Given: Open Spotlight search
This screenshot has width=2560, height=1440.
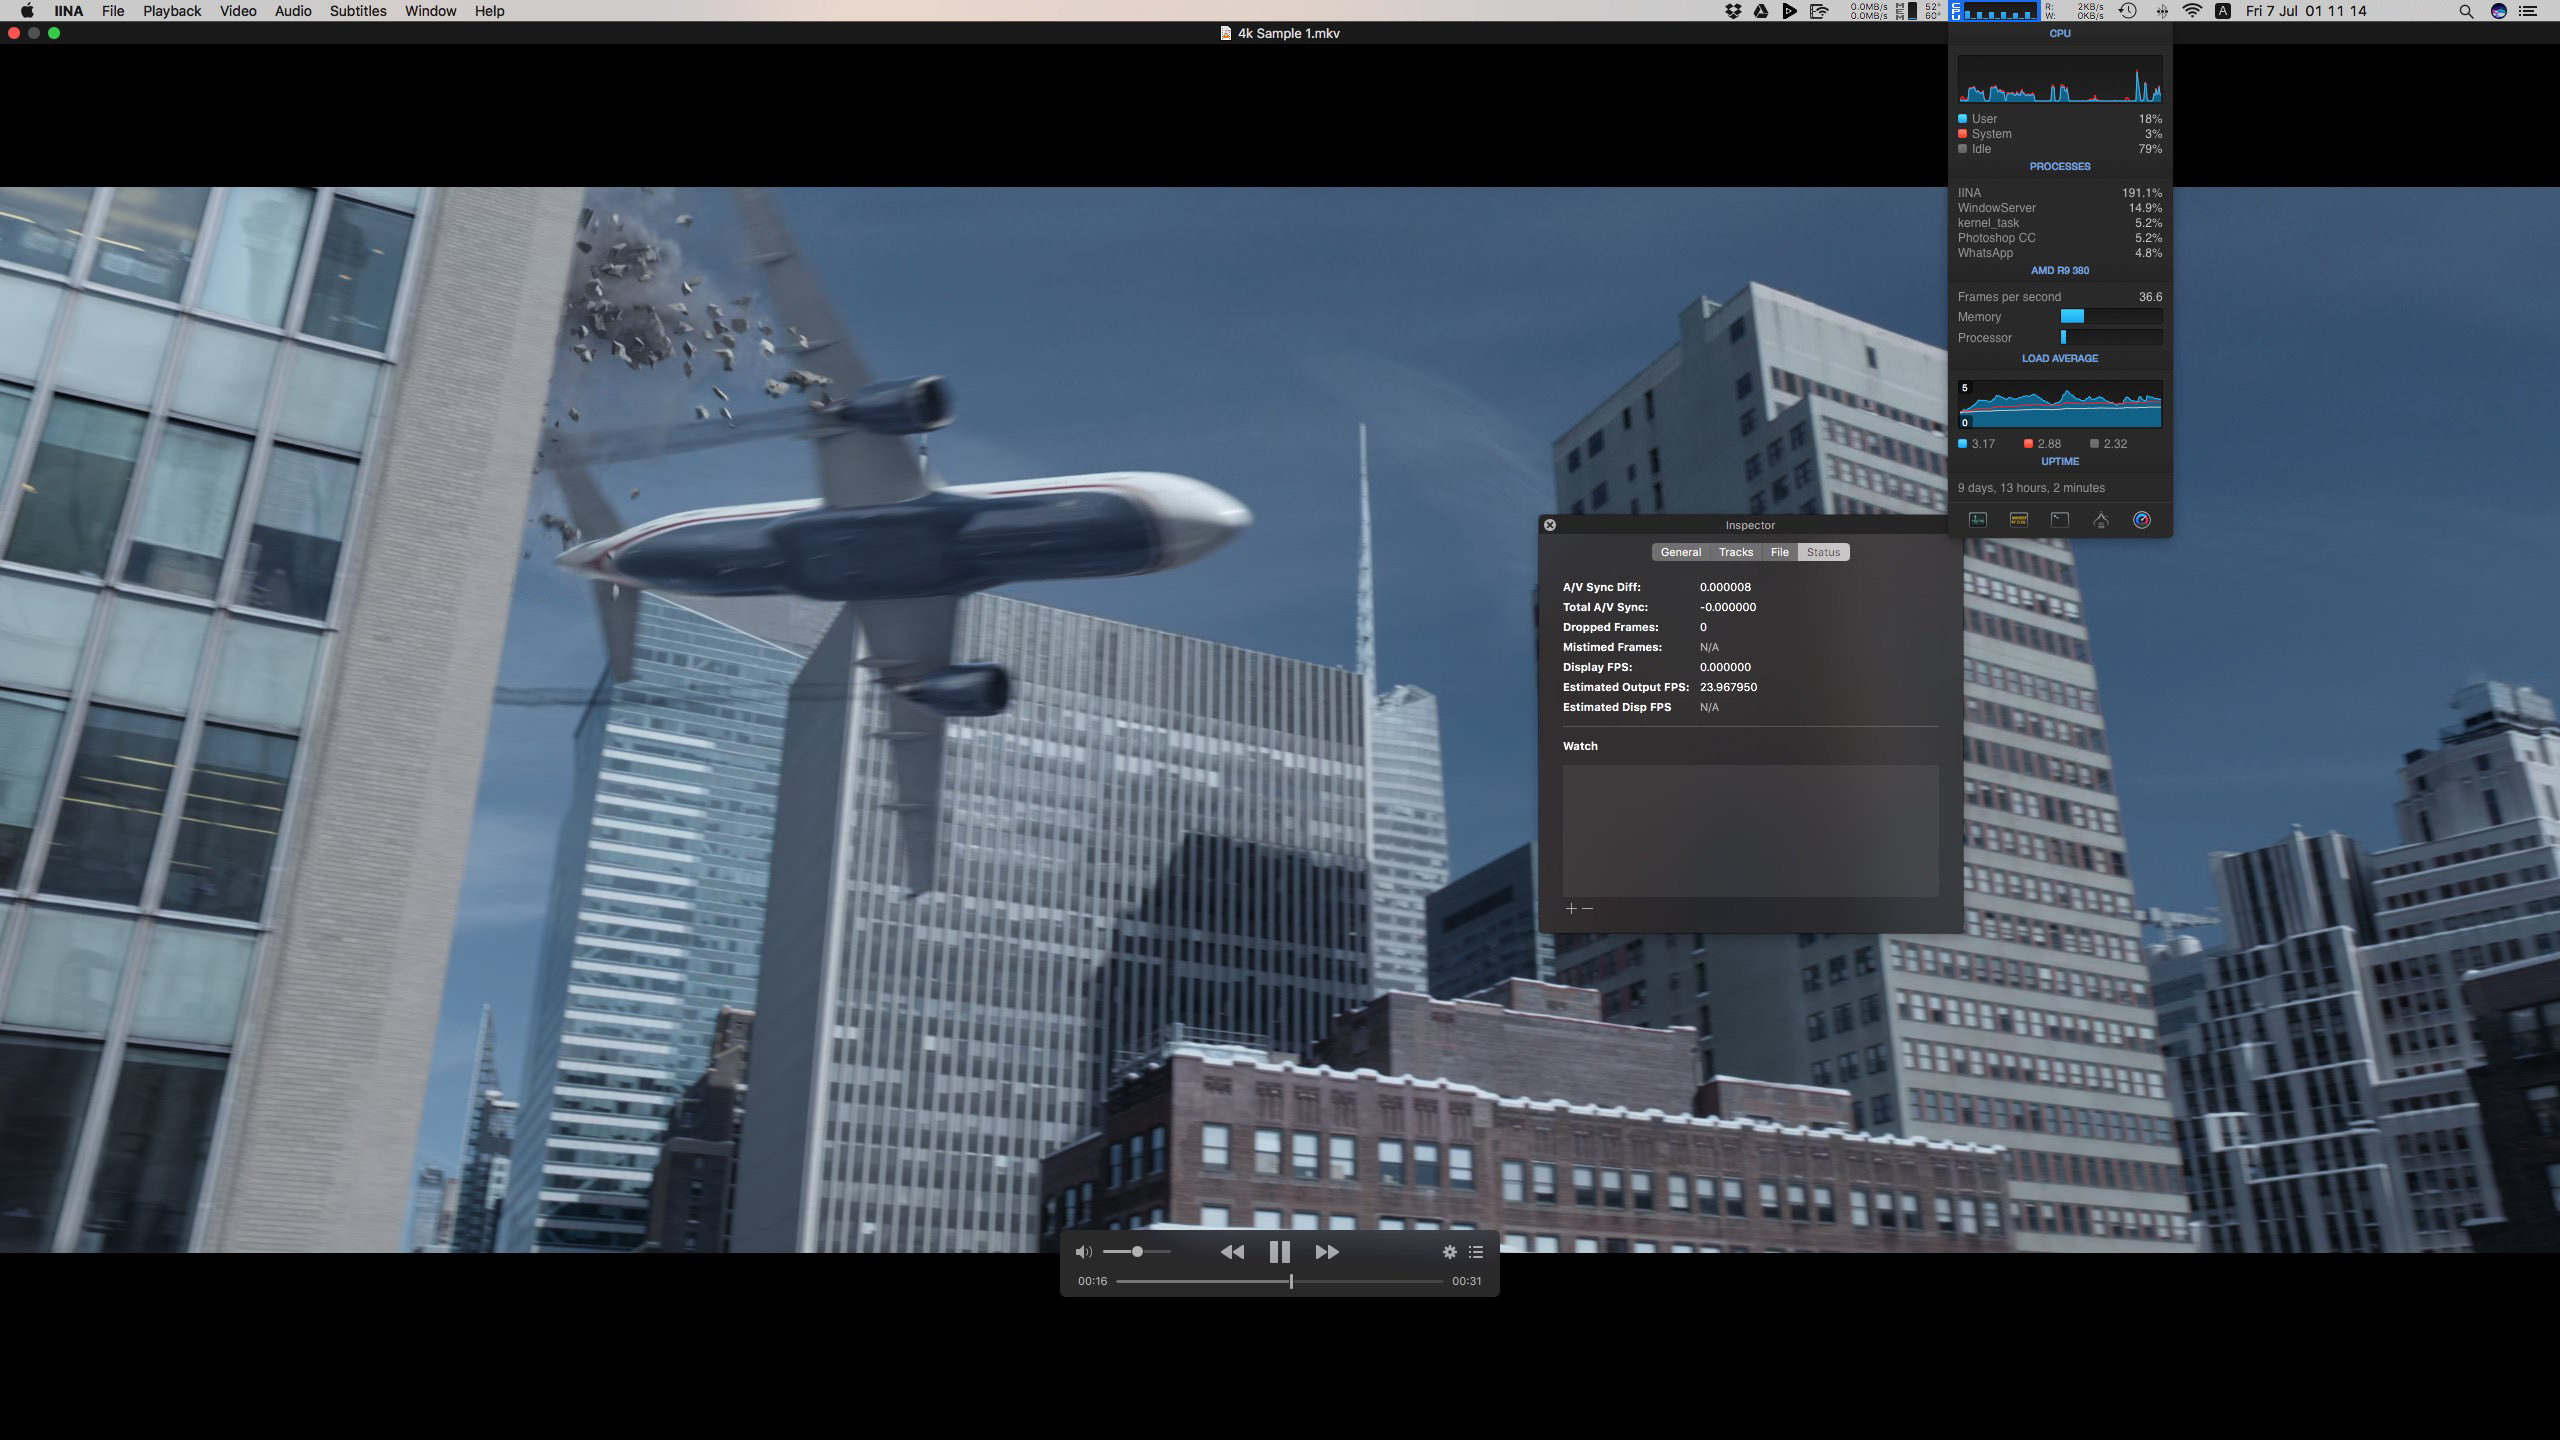Looking at the screenshot, I should point(2466,11).
